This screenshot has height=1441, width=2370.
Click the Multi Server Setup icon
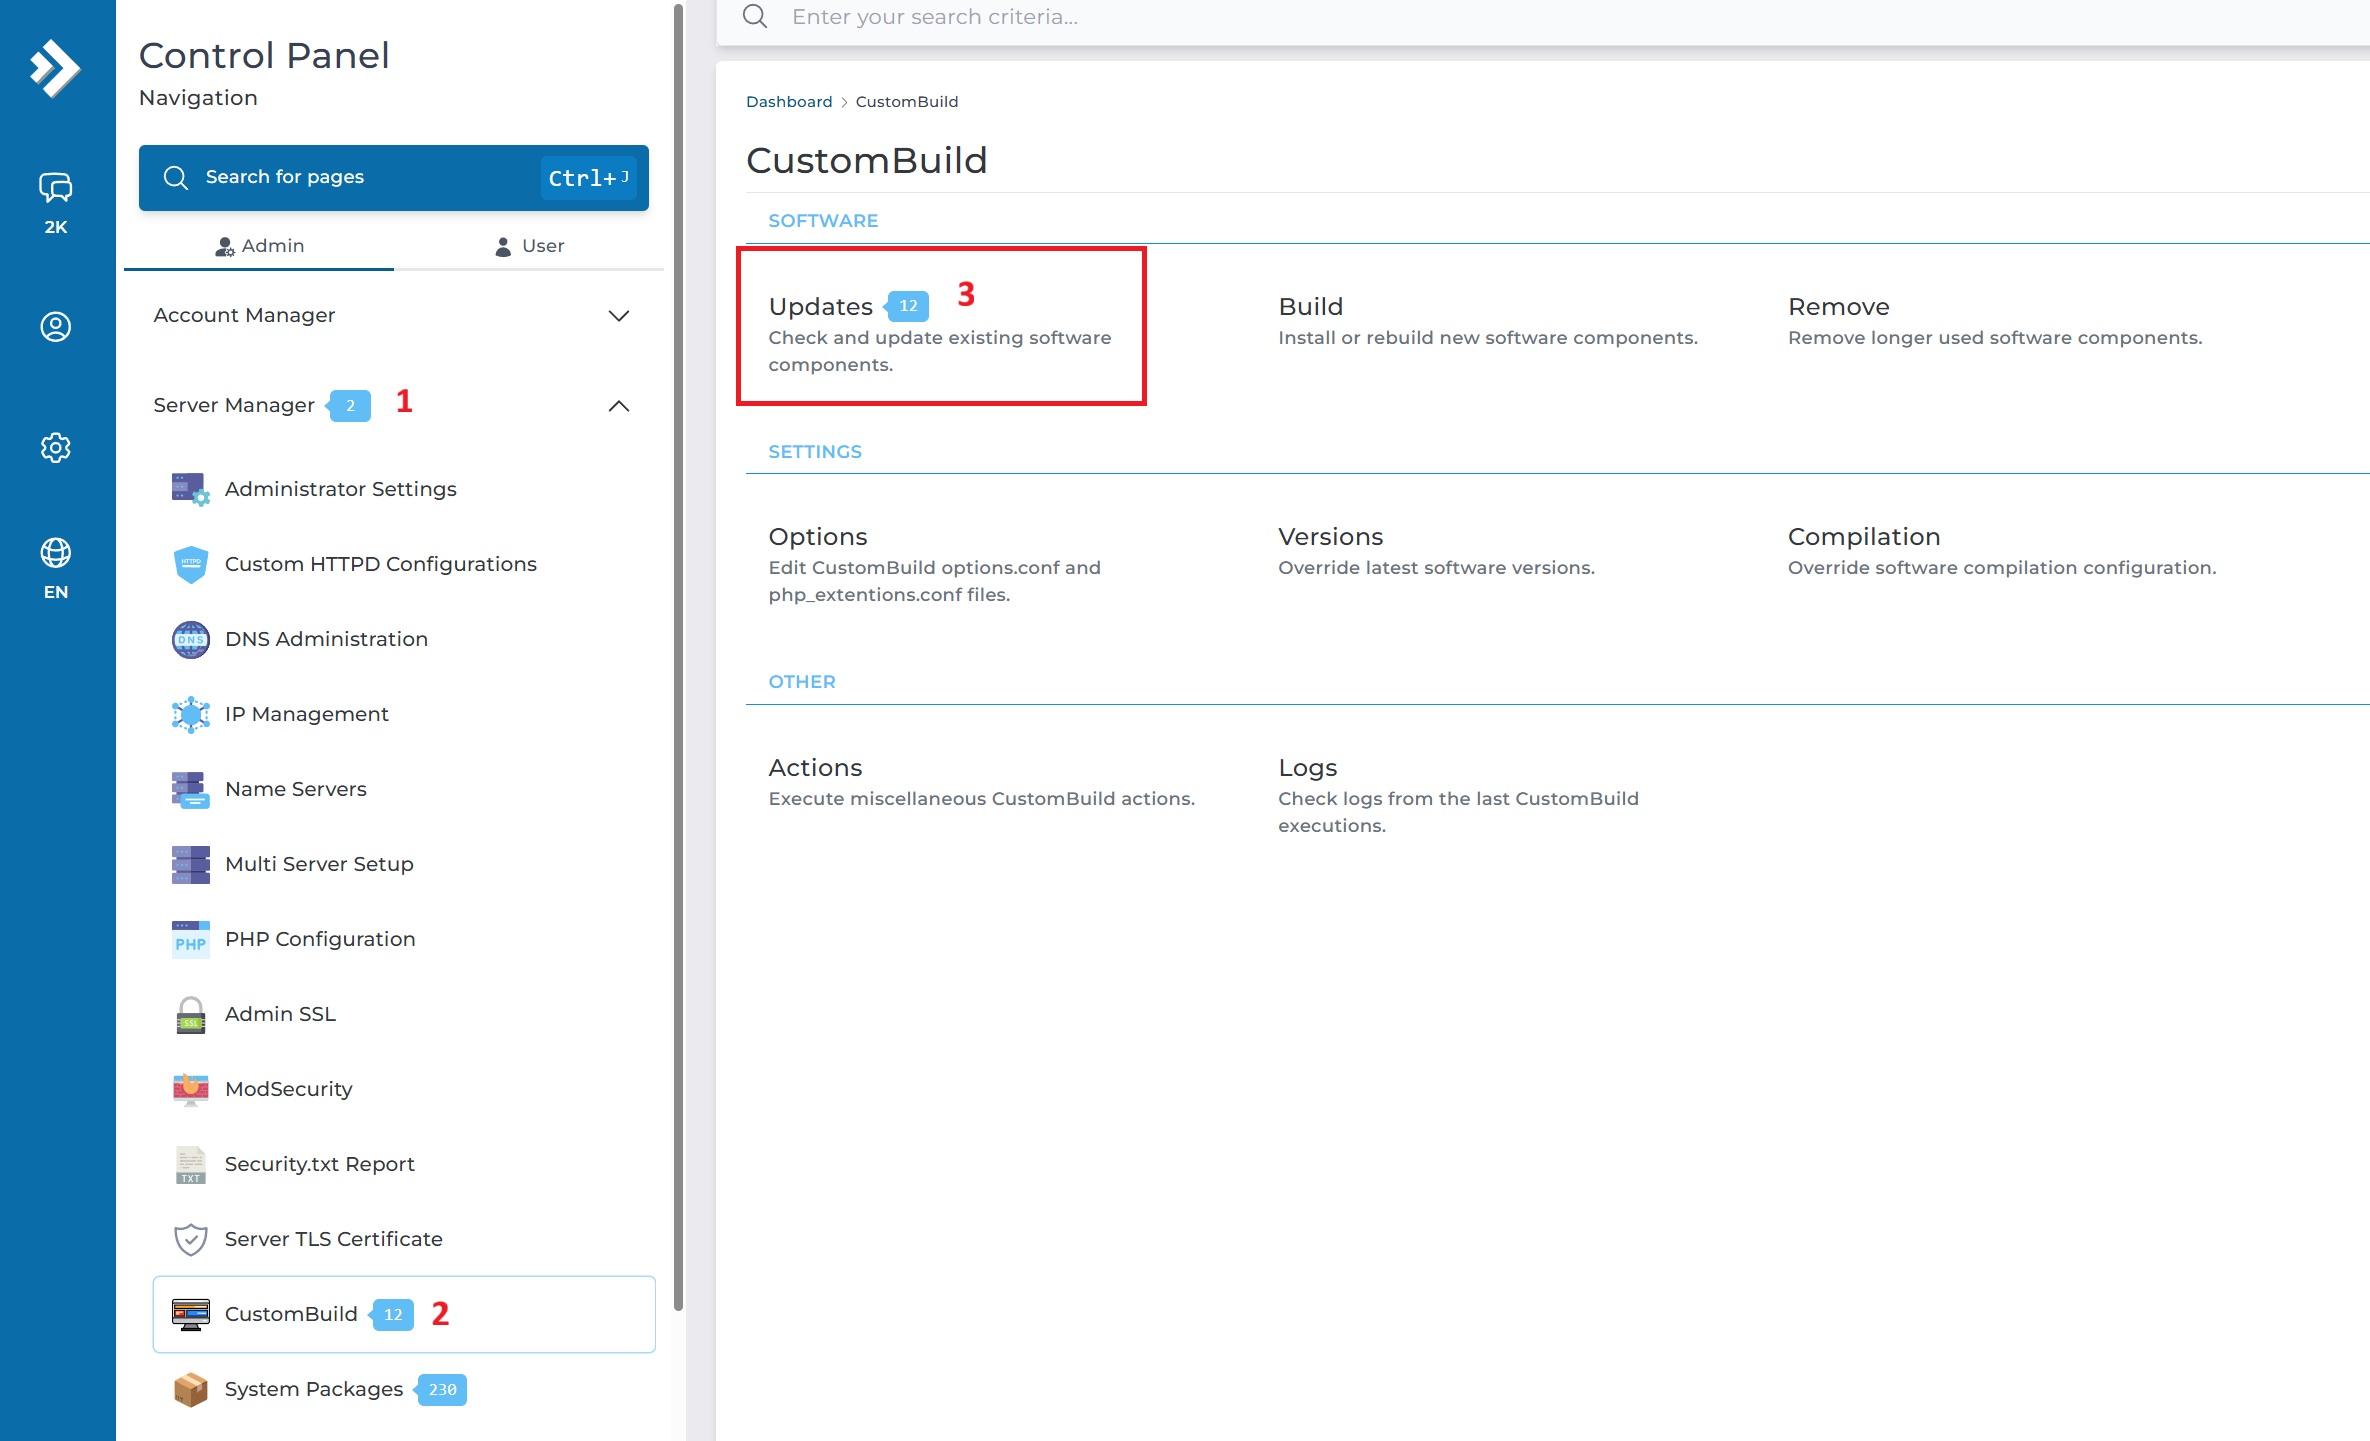(x=190, y=864)
